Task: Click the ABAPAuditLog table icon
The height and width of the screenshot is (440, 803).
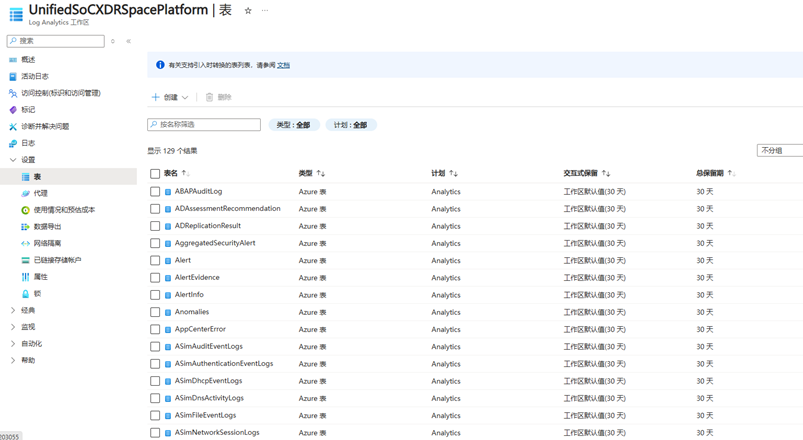Action: (168, 192)
